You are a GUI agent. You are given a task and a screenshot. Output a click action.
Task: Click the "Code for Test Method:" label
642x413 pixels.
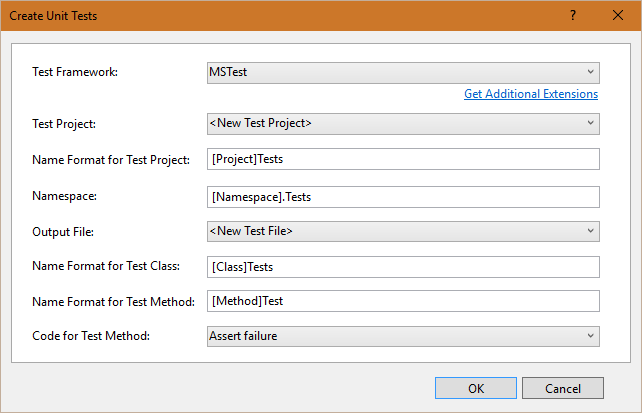pyautogui.click(x=91, y=336)
